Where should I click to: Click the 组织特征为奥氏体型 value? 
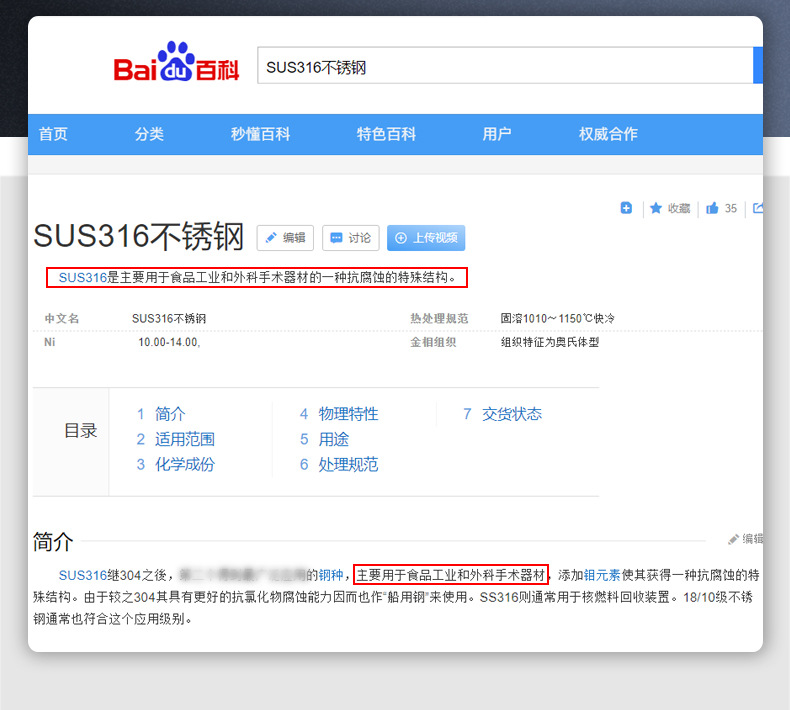coord(550,342)
